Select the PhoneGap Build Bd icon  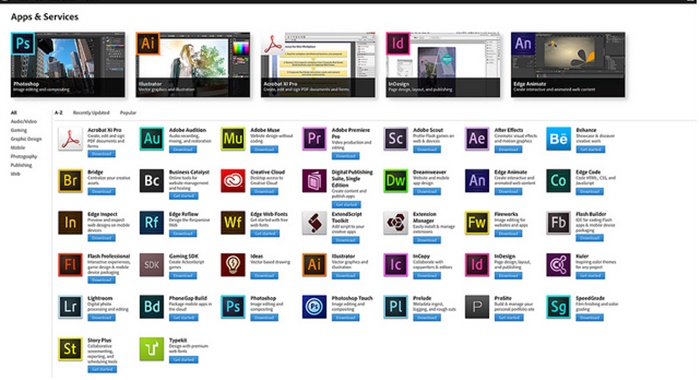151,307
